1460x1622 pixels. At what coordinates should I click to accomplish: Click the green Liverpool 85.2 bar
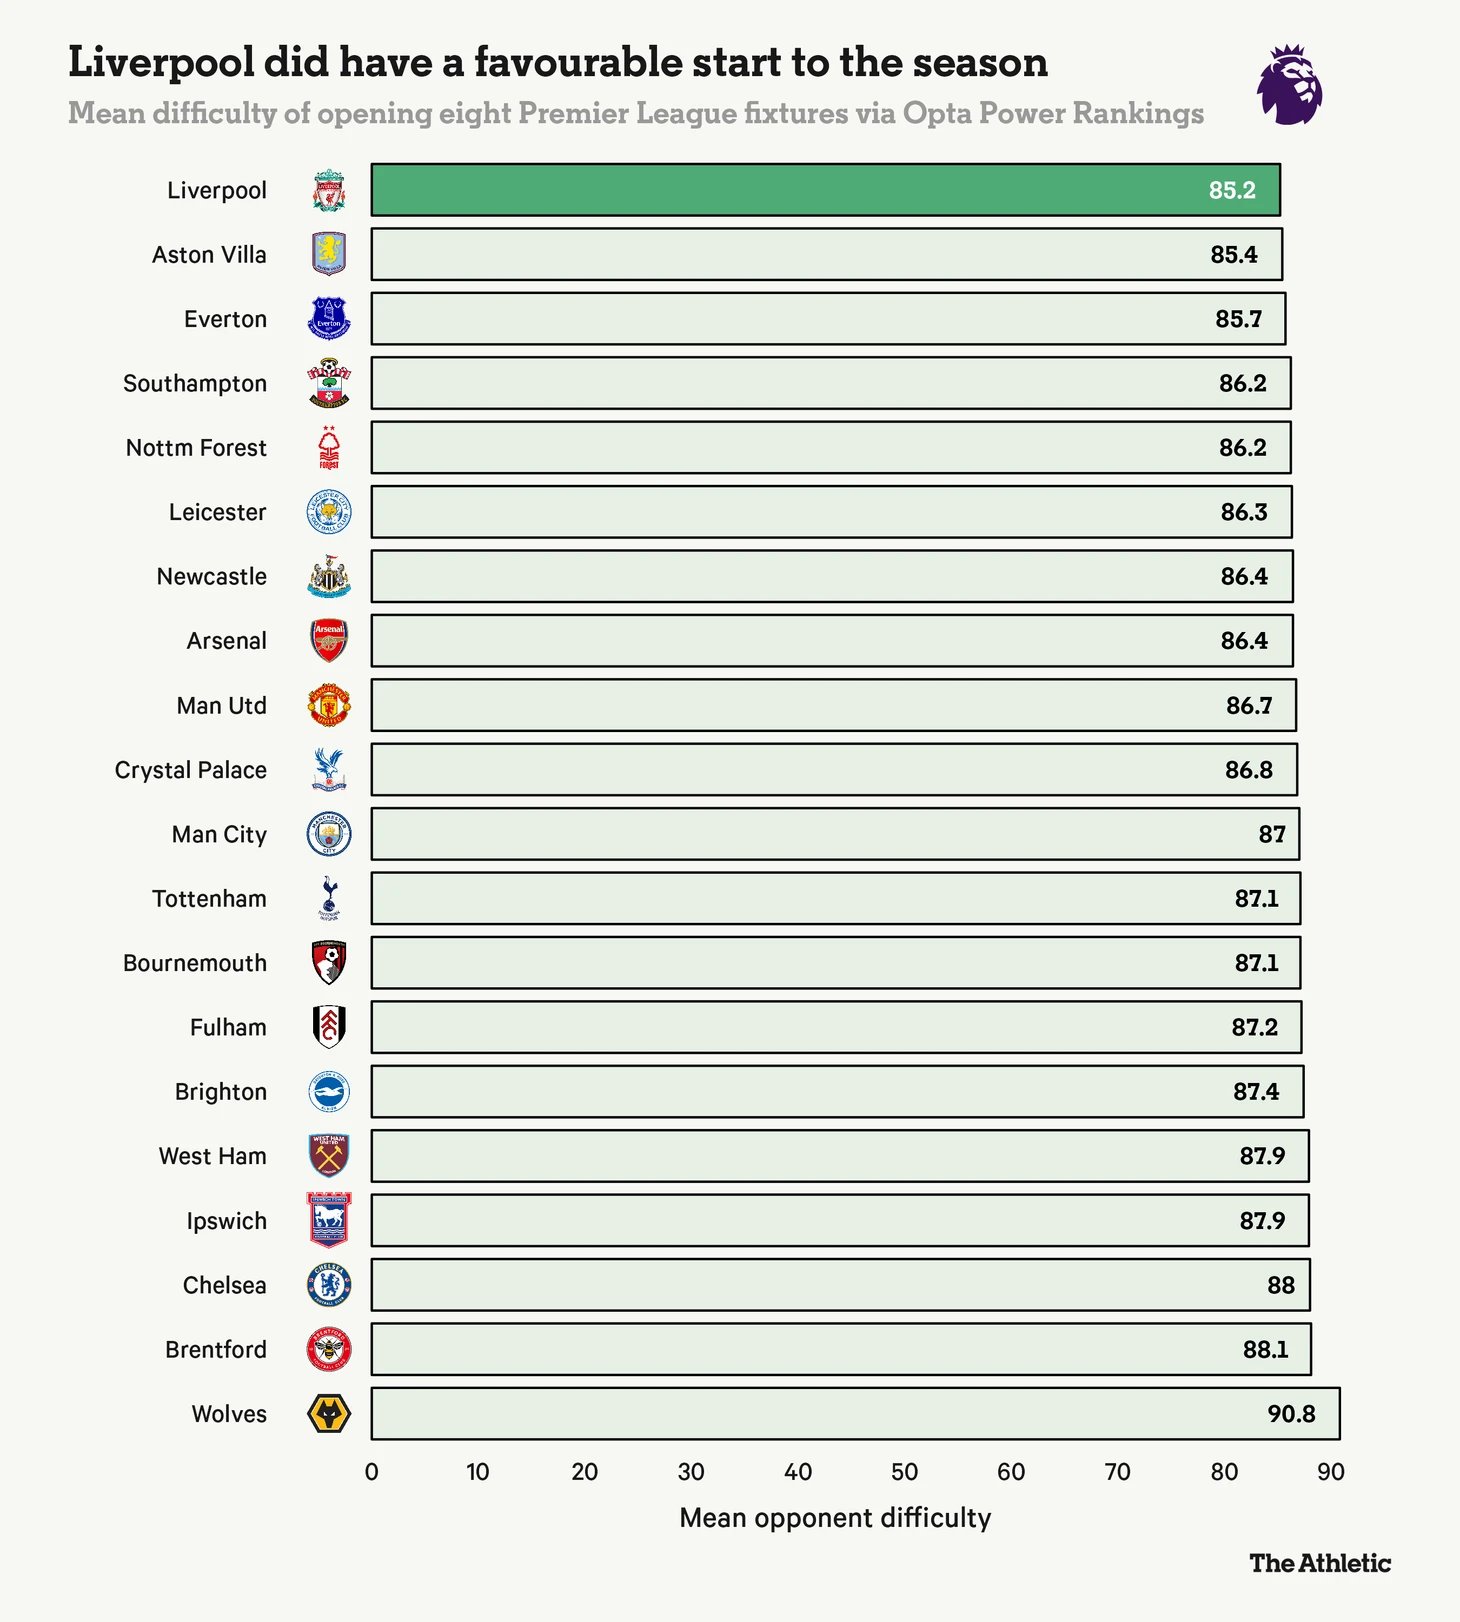click(x=825, y=190)
